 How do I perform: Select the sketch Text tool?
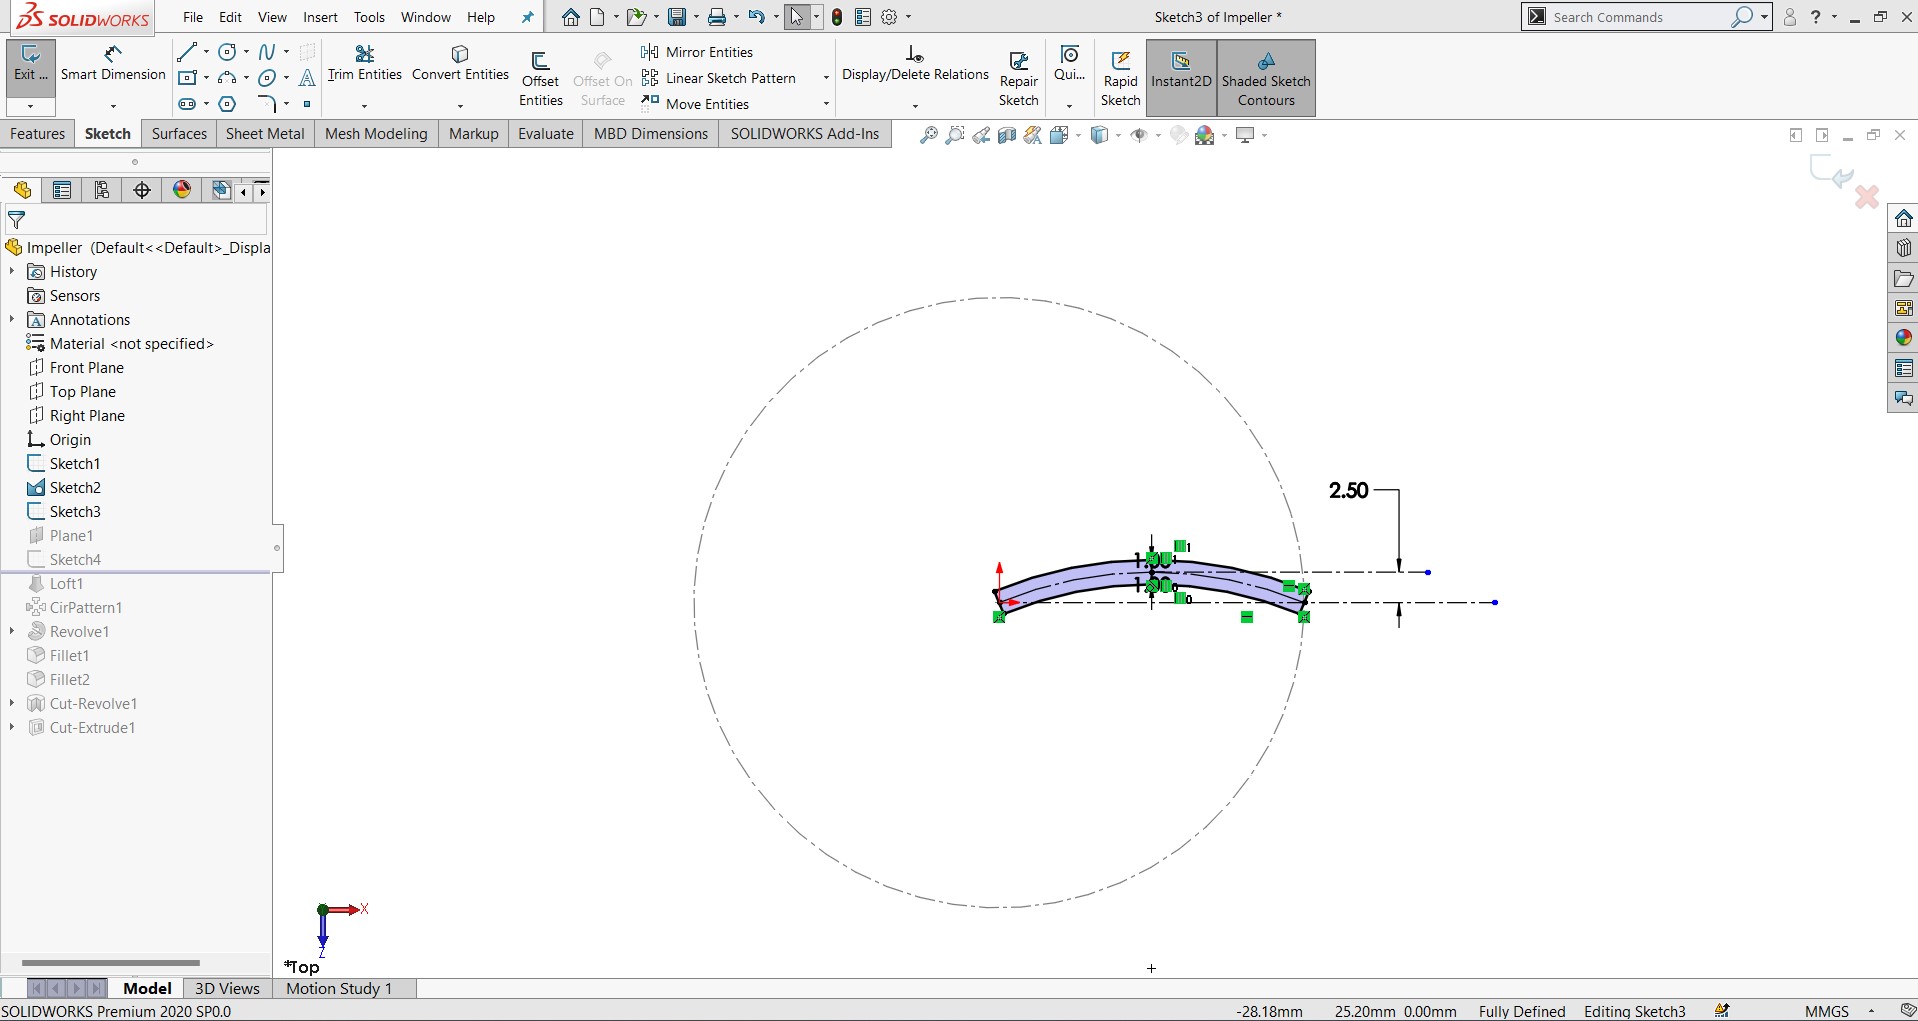tap(307, 78)
